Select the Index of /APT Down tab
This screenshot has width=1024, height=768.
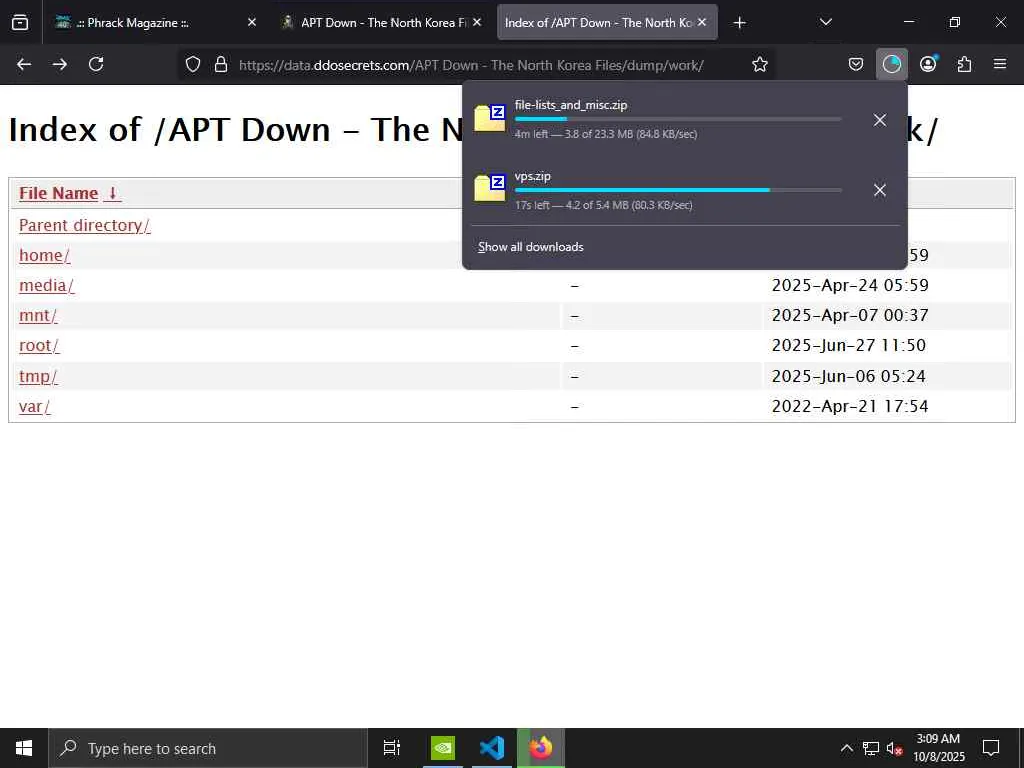click(x=607, y=22)
